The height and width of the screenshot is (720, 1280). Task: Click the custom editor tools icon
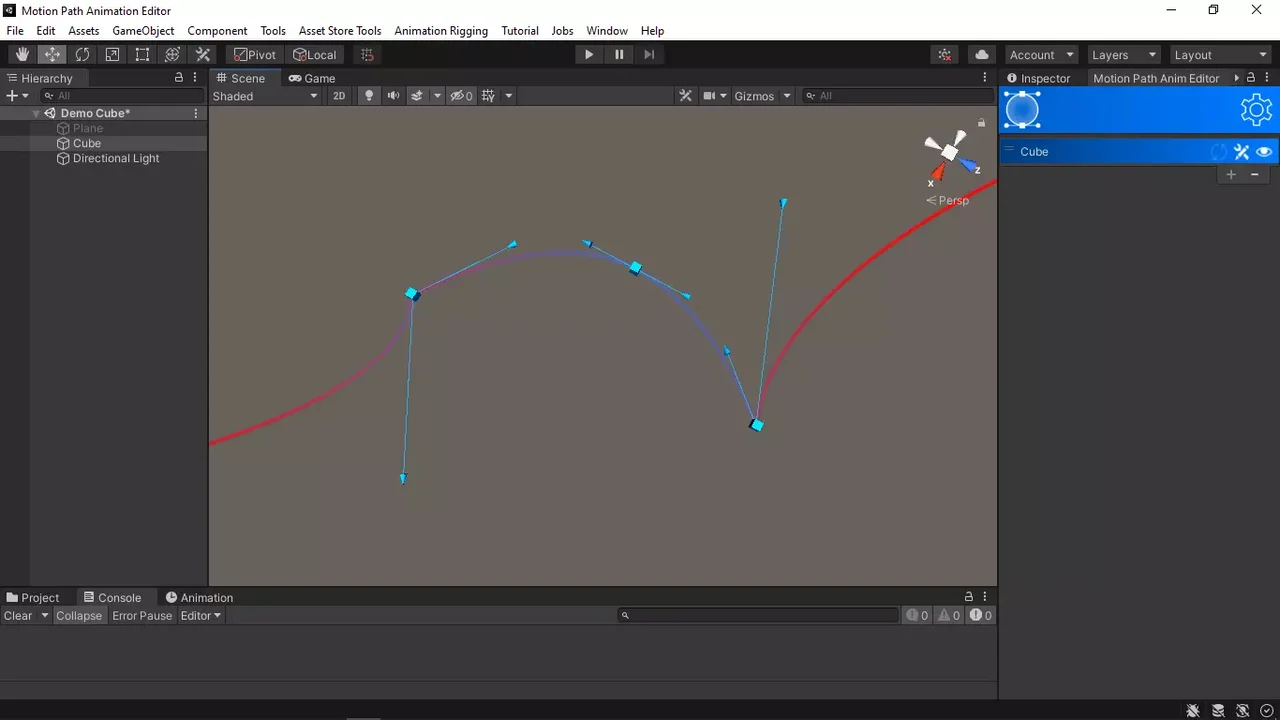click(x=203, y=55)
